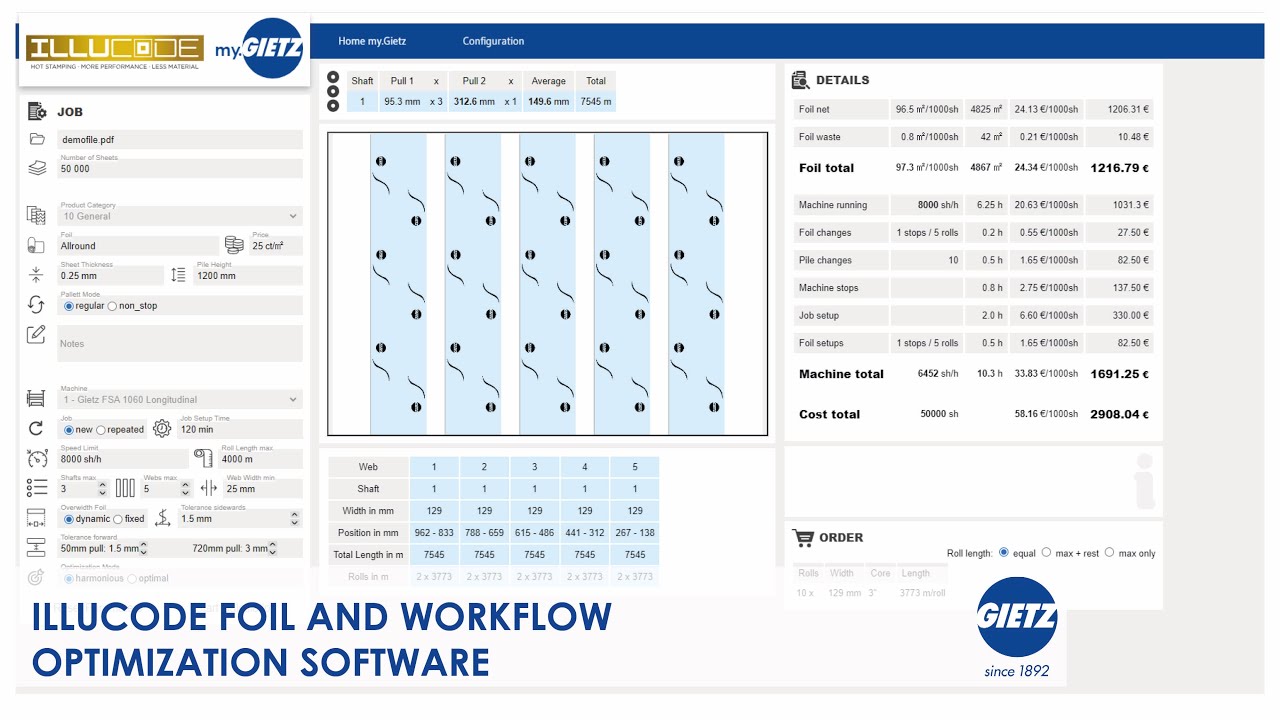Screen dimensions: 1280x720
Task: Click the job repeat arrow icon
Action: (x=37, y=428)
